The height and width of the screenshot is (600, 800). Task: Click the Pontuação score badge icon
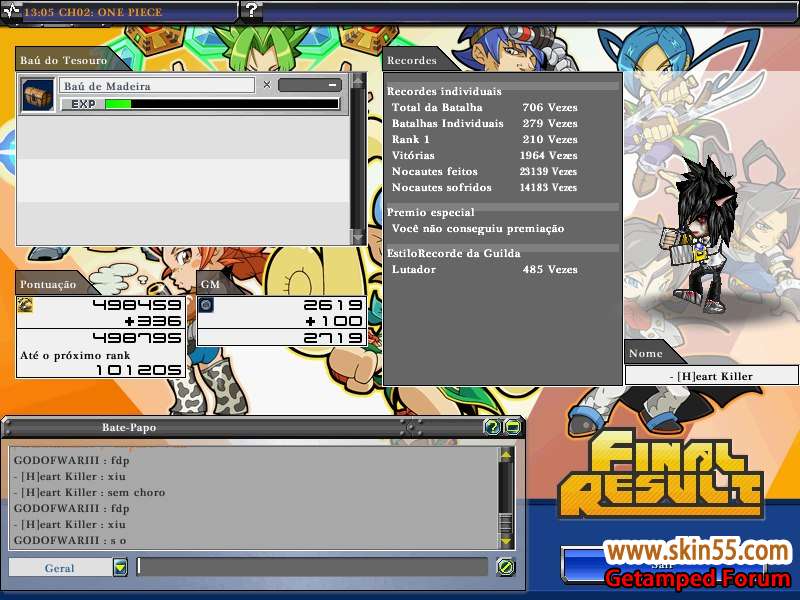25,305
